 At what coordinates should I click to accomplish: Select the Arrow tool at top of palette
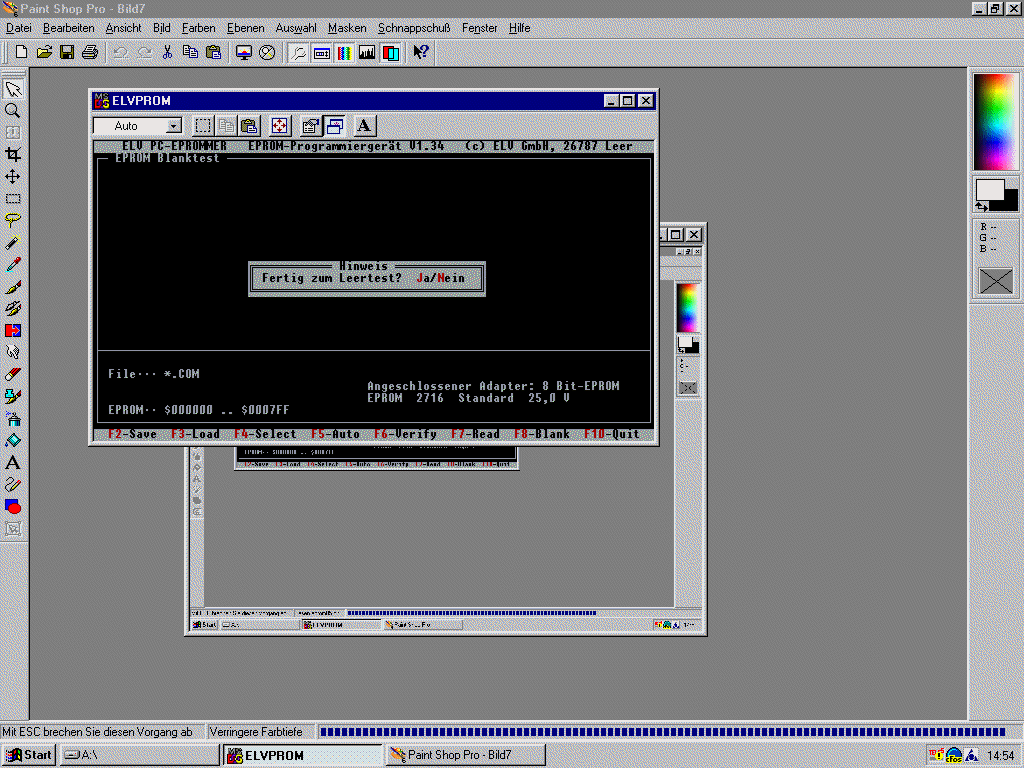coord(12,88)
